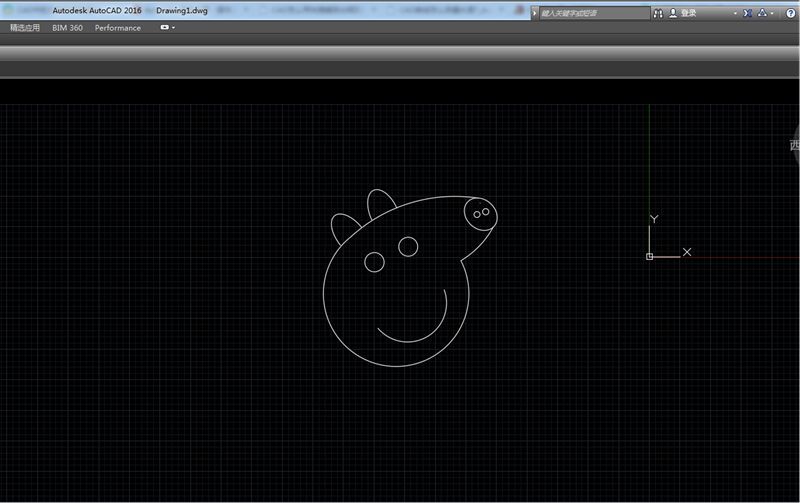Click the keyword search input field

coord(594,13)
